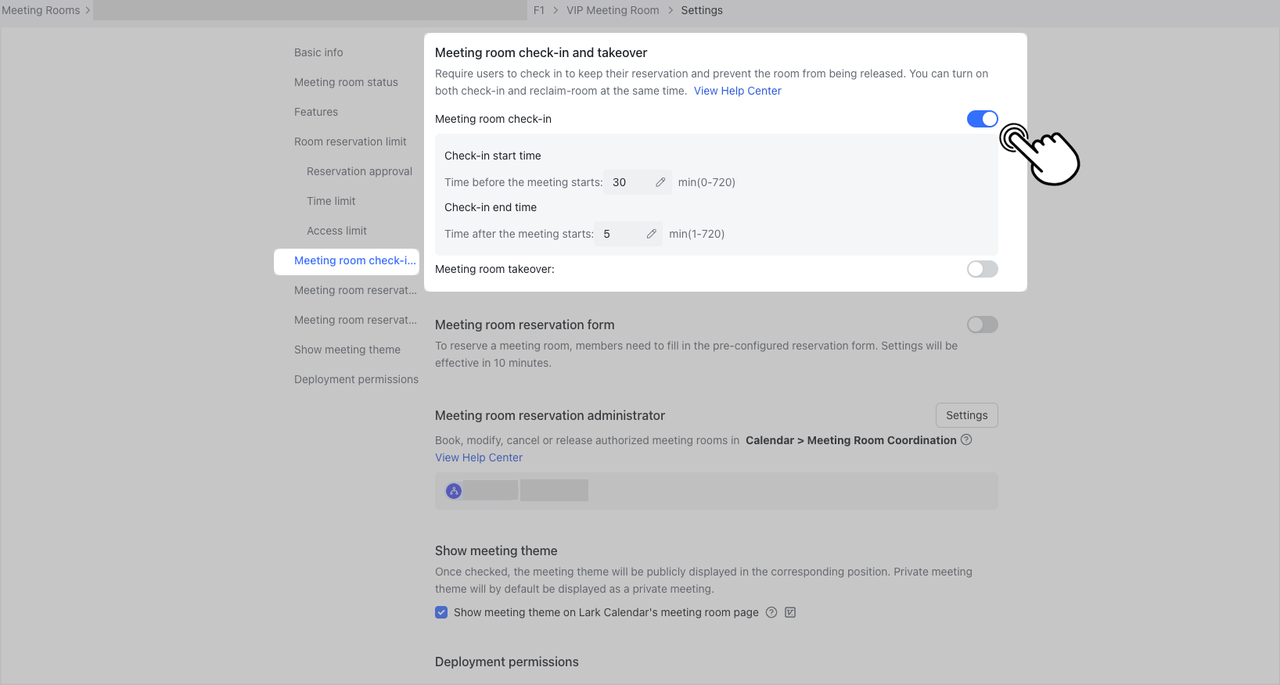Open the preview icon after meeting theme checkbox
The height and width of the screenshot is (685, 1280).
[790, 612]
